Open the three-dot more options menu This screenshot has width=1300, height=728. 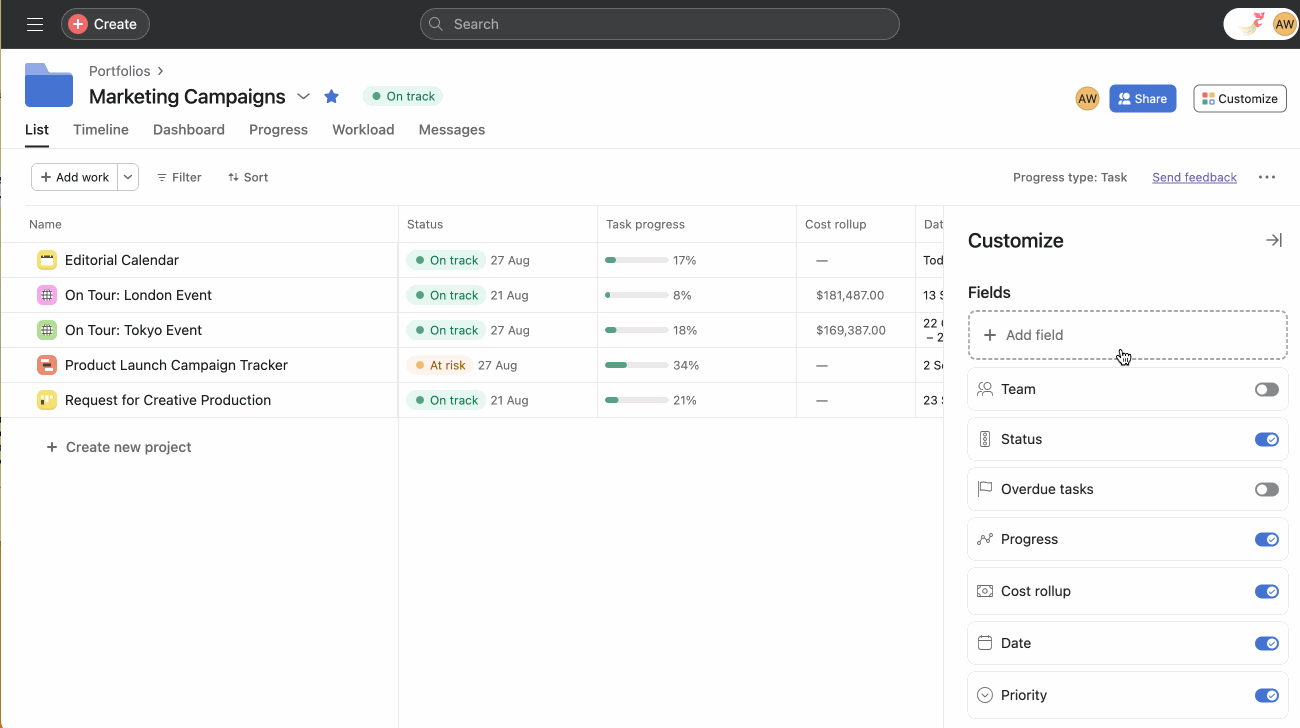point(1266,177)
